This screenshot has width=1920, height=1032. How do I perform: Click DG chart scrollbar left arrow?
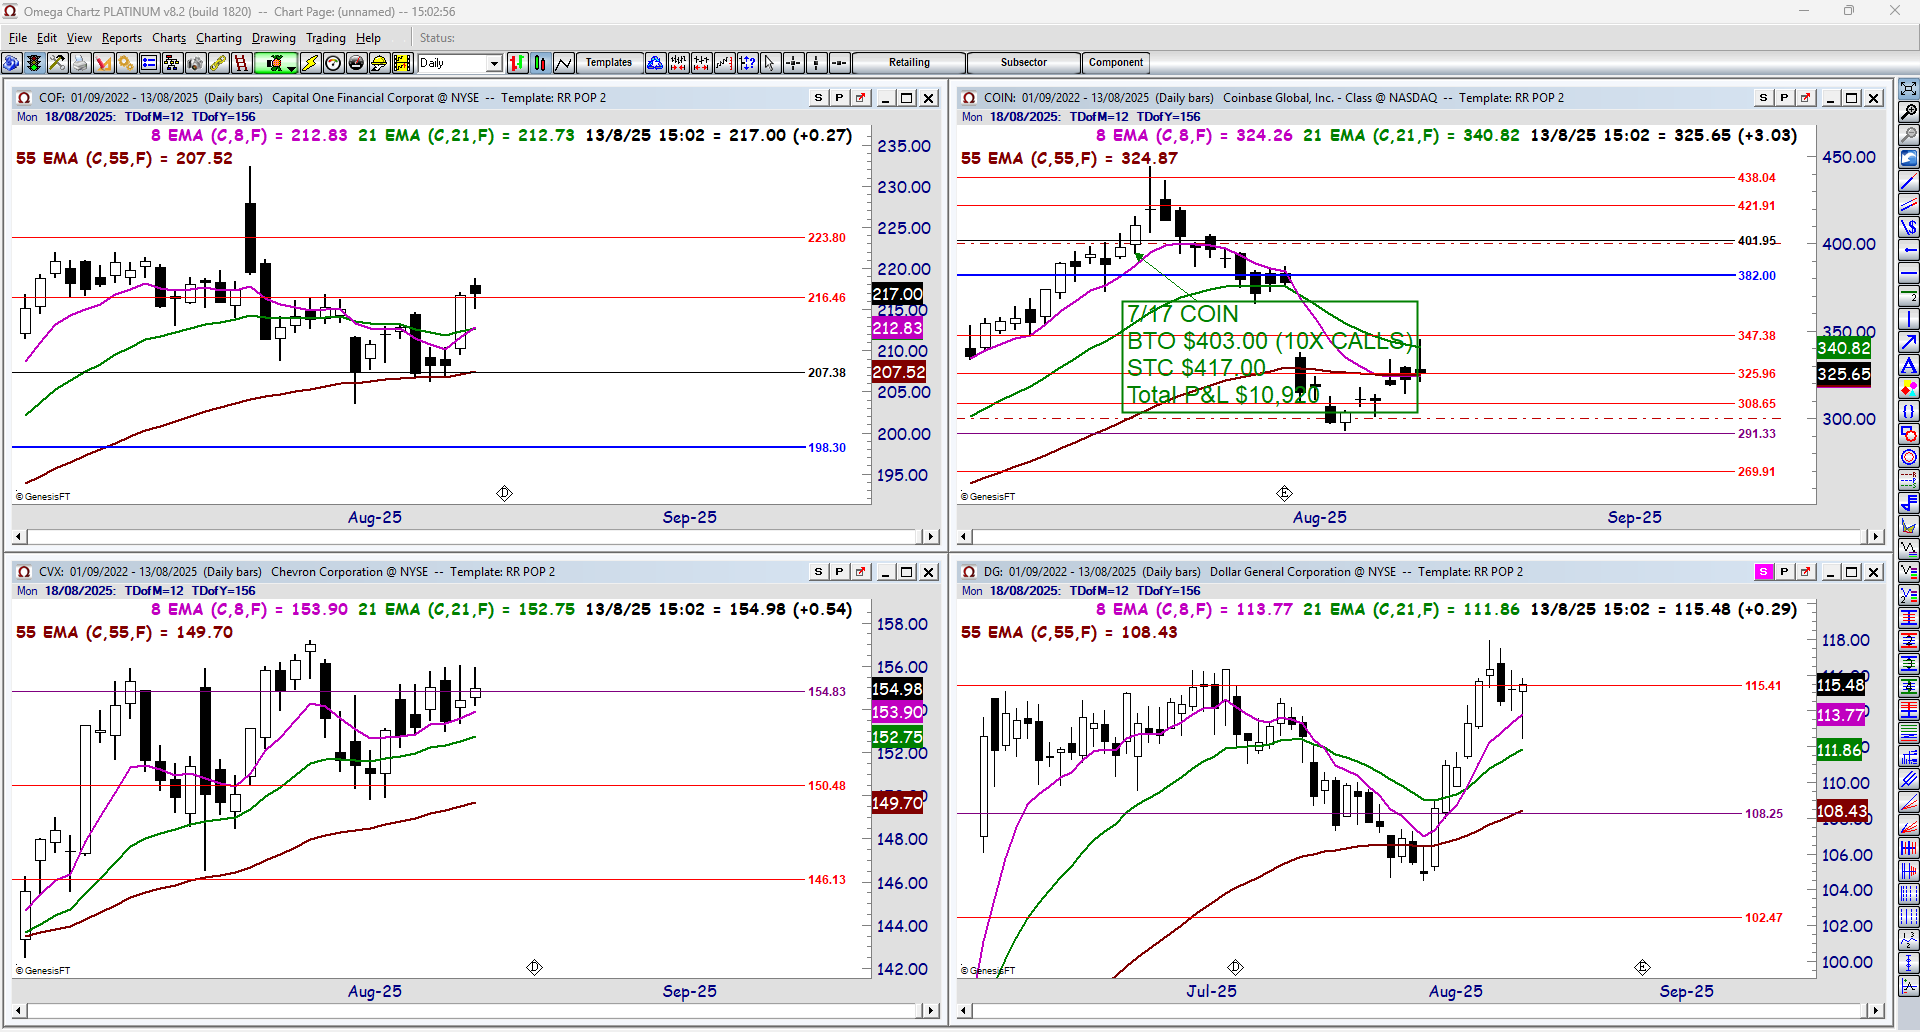[964, 1011]
